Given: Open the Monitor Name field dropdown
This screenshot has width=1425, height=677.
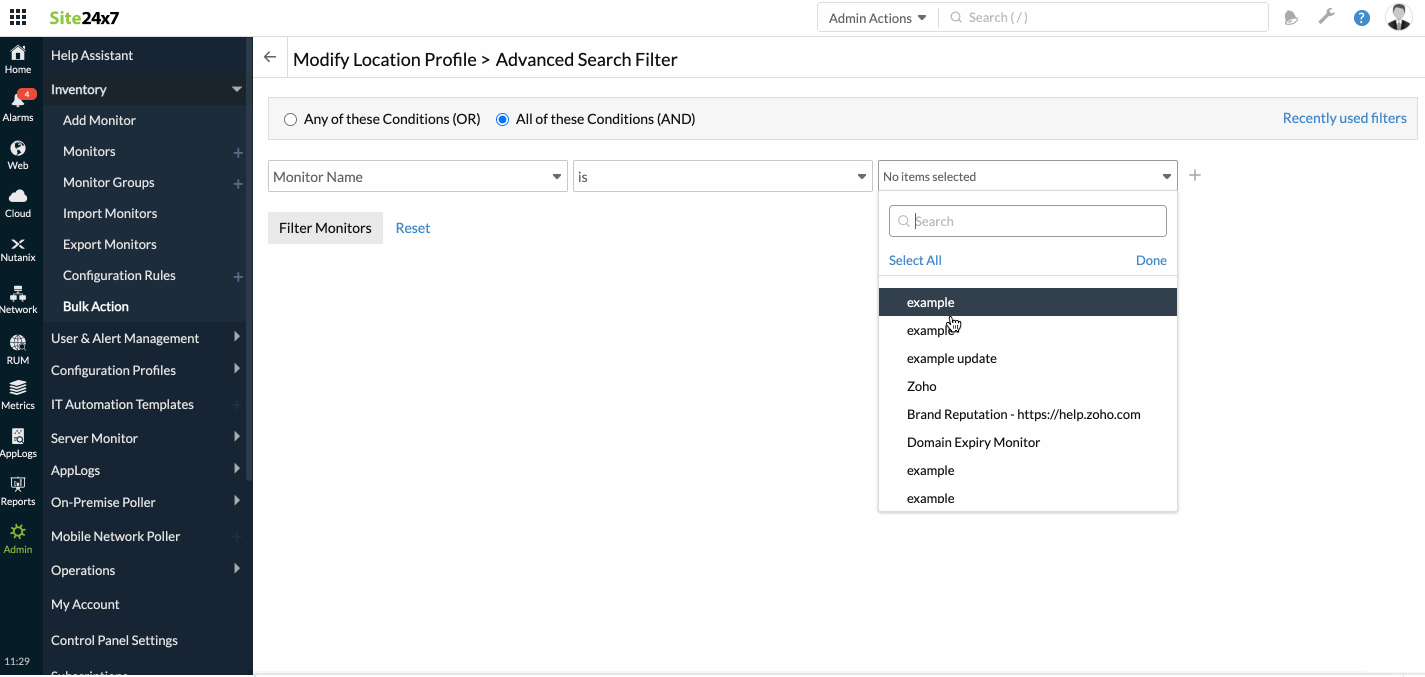Looking at the screenshot, I should (418, 177).
